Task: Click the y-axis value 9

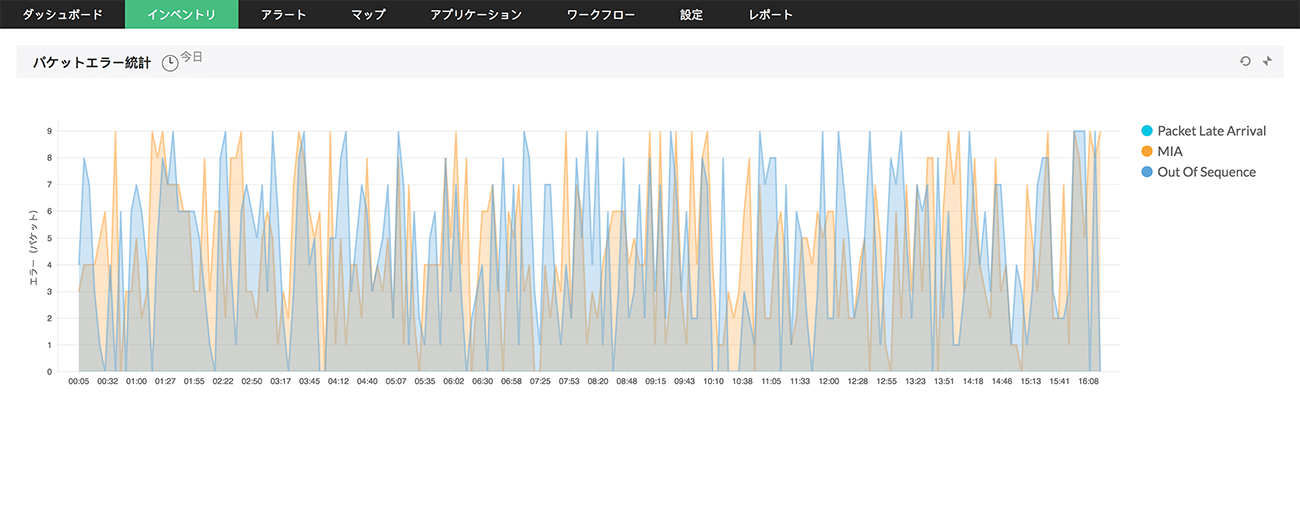Action: (49, 130)
